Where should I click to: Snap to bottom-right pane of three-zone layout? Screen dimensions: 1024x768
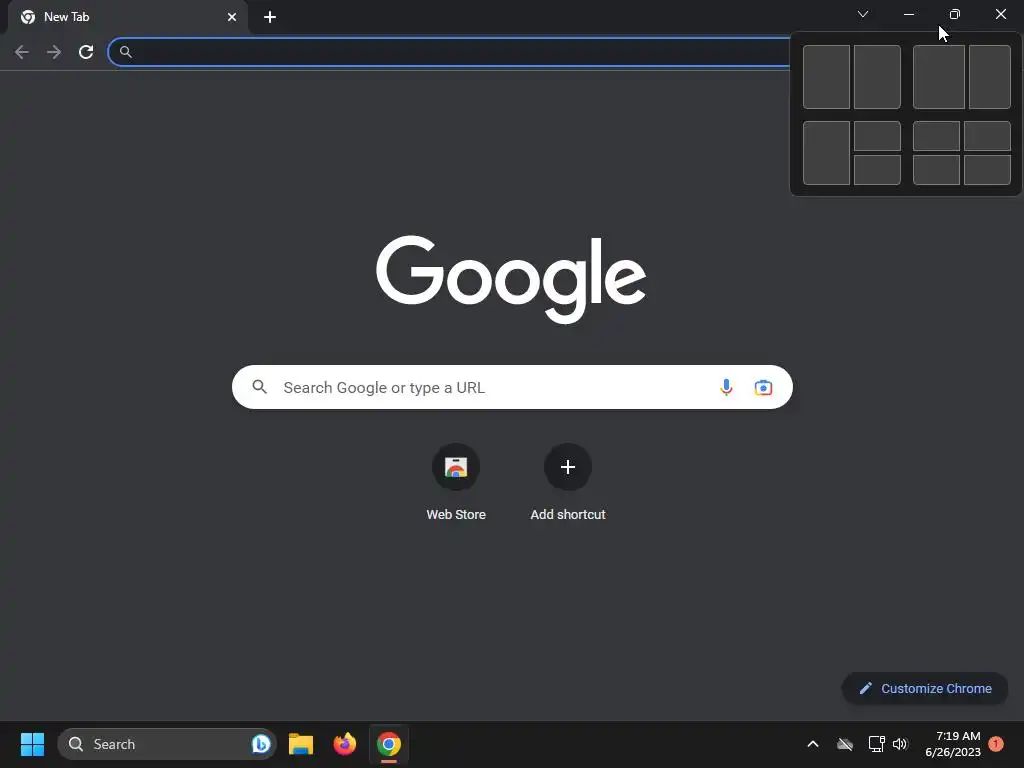click(x=877, y=170)
